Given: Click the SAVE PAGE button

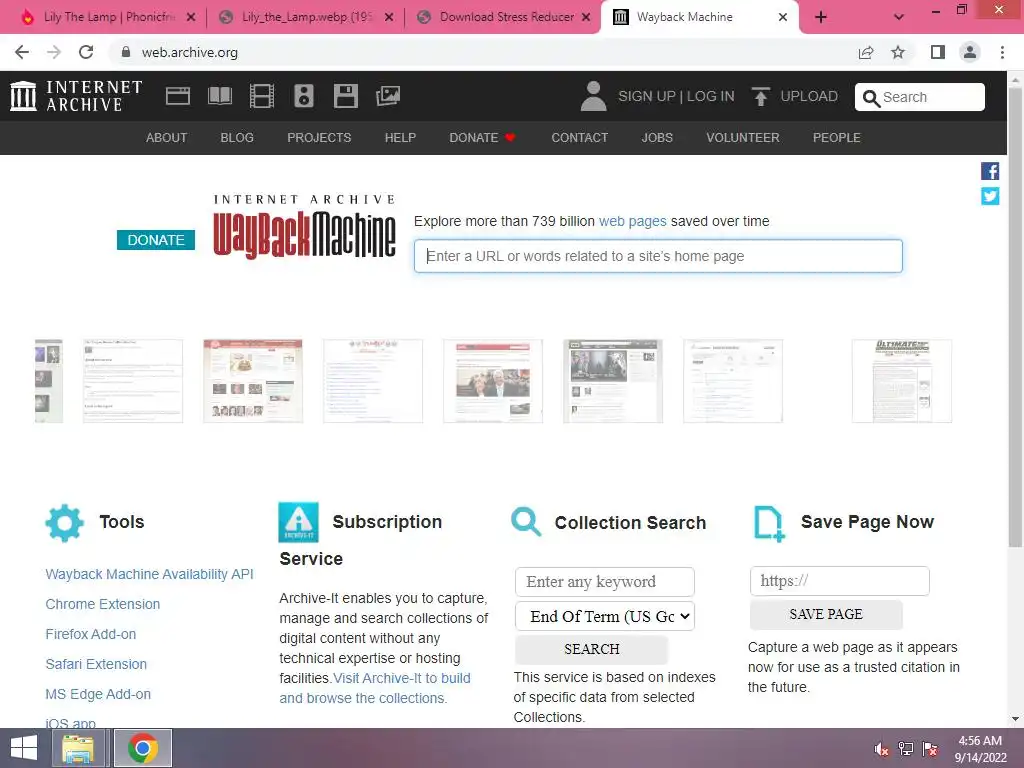Looking at the screenshot, I should pos(826,615).
